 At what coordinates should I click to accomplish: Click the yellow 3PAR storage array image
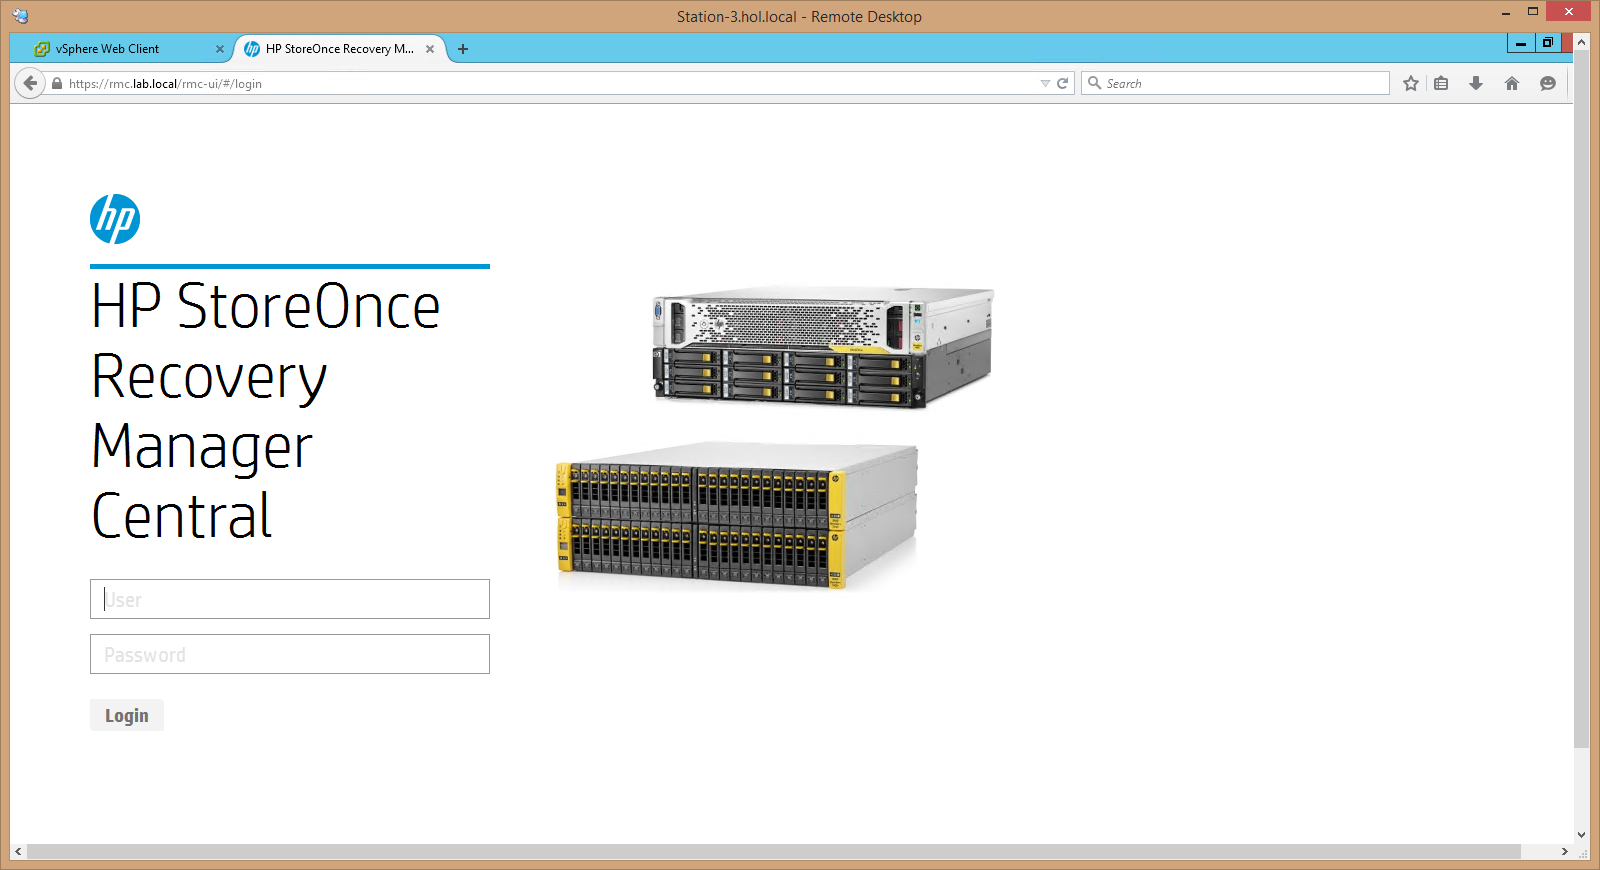[737, 516]
